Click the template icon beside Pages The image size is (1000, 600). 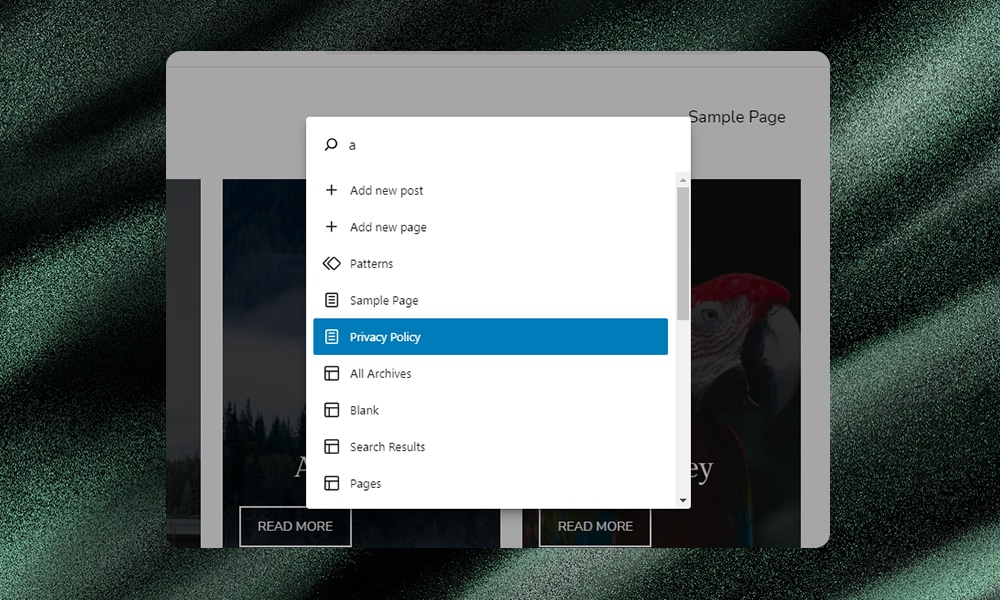[x=331, y=483]
